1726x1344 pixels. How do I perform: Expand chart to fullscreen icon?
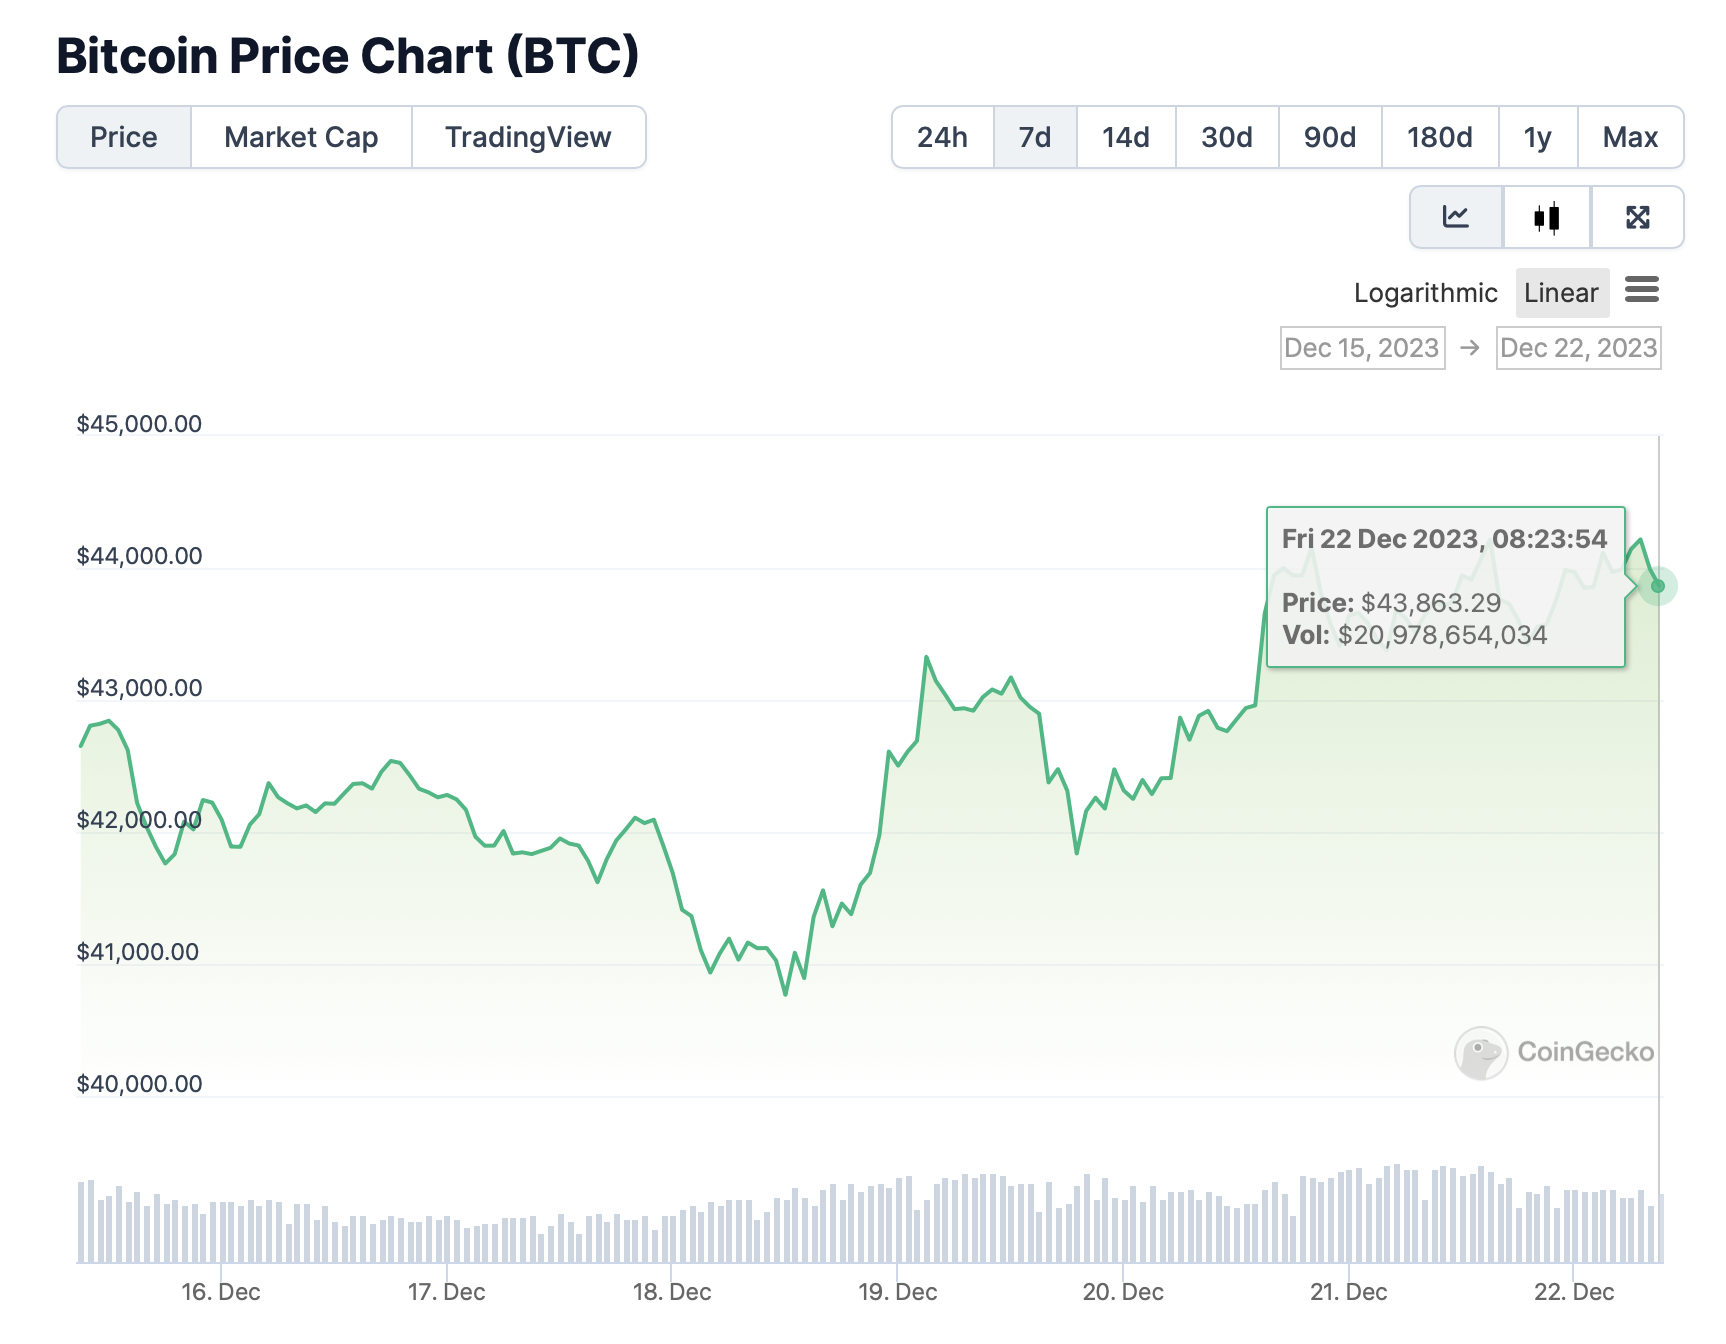tap(1637, 217)
